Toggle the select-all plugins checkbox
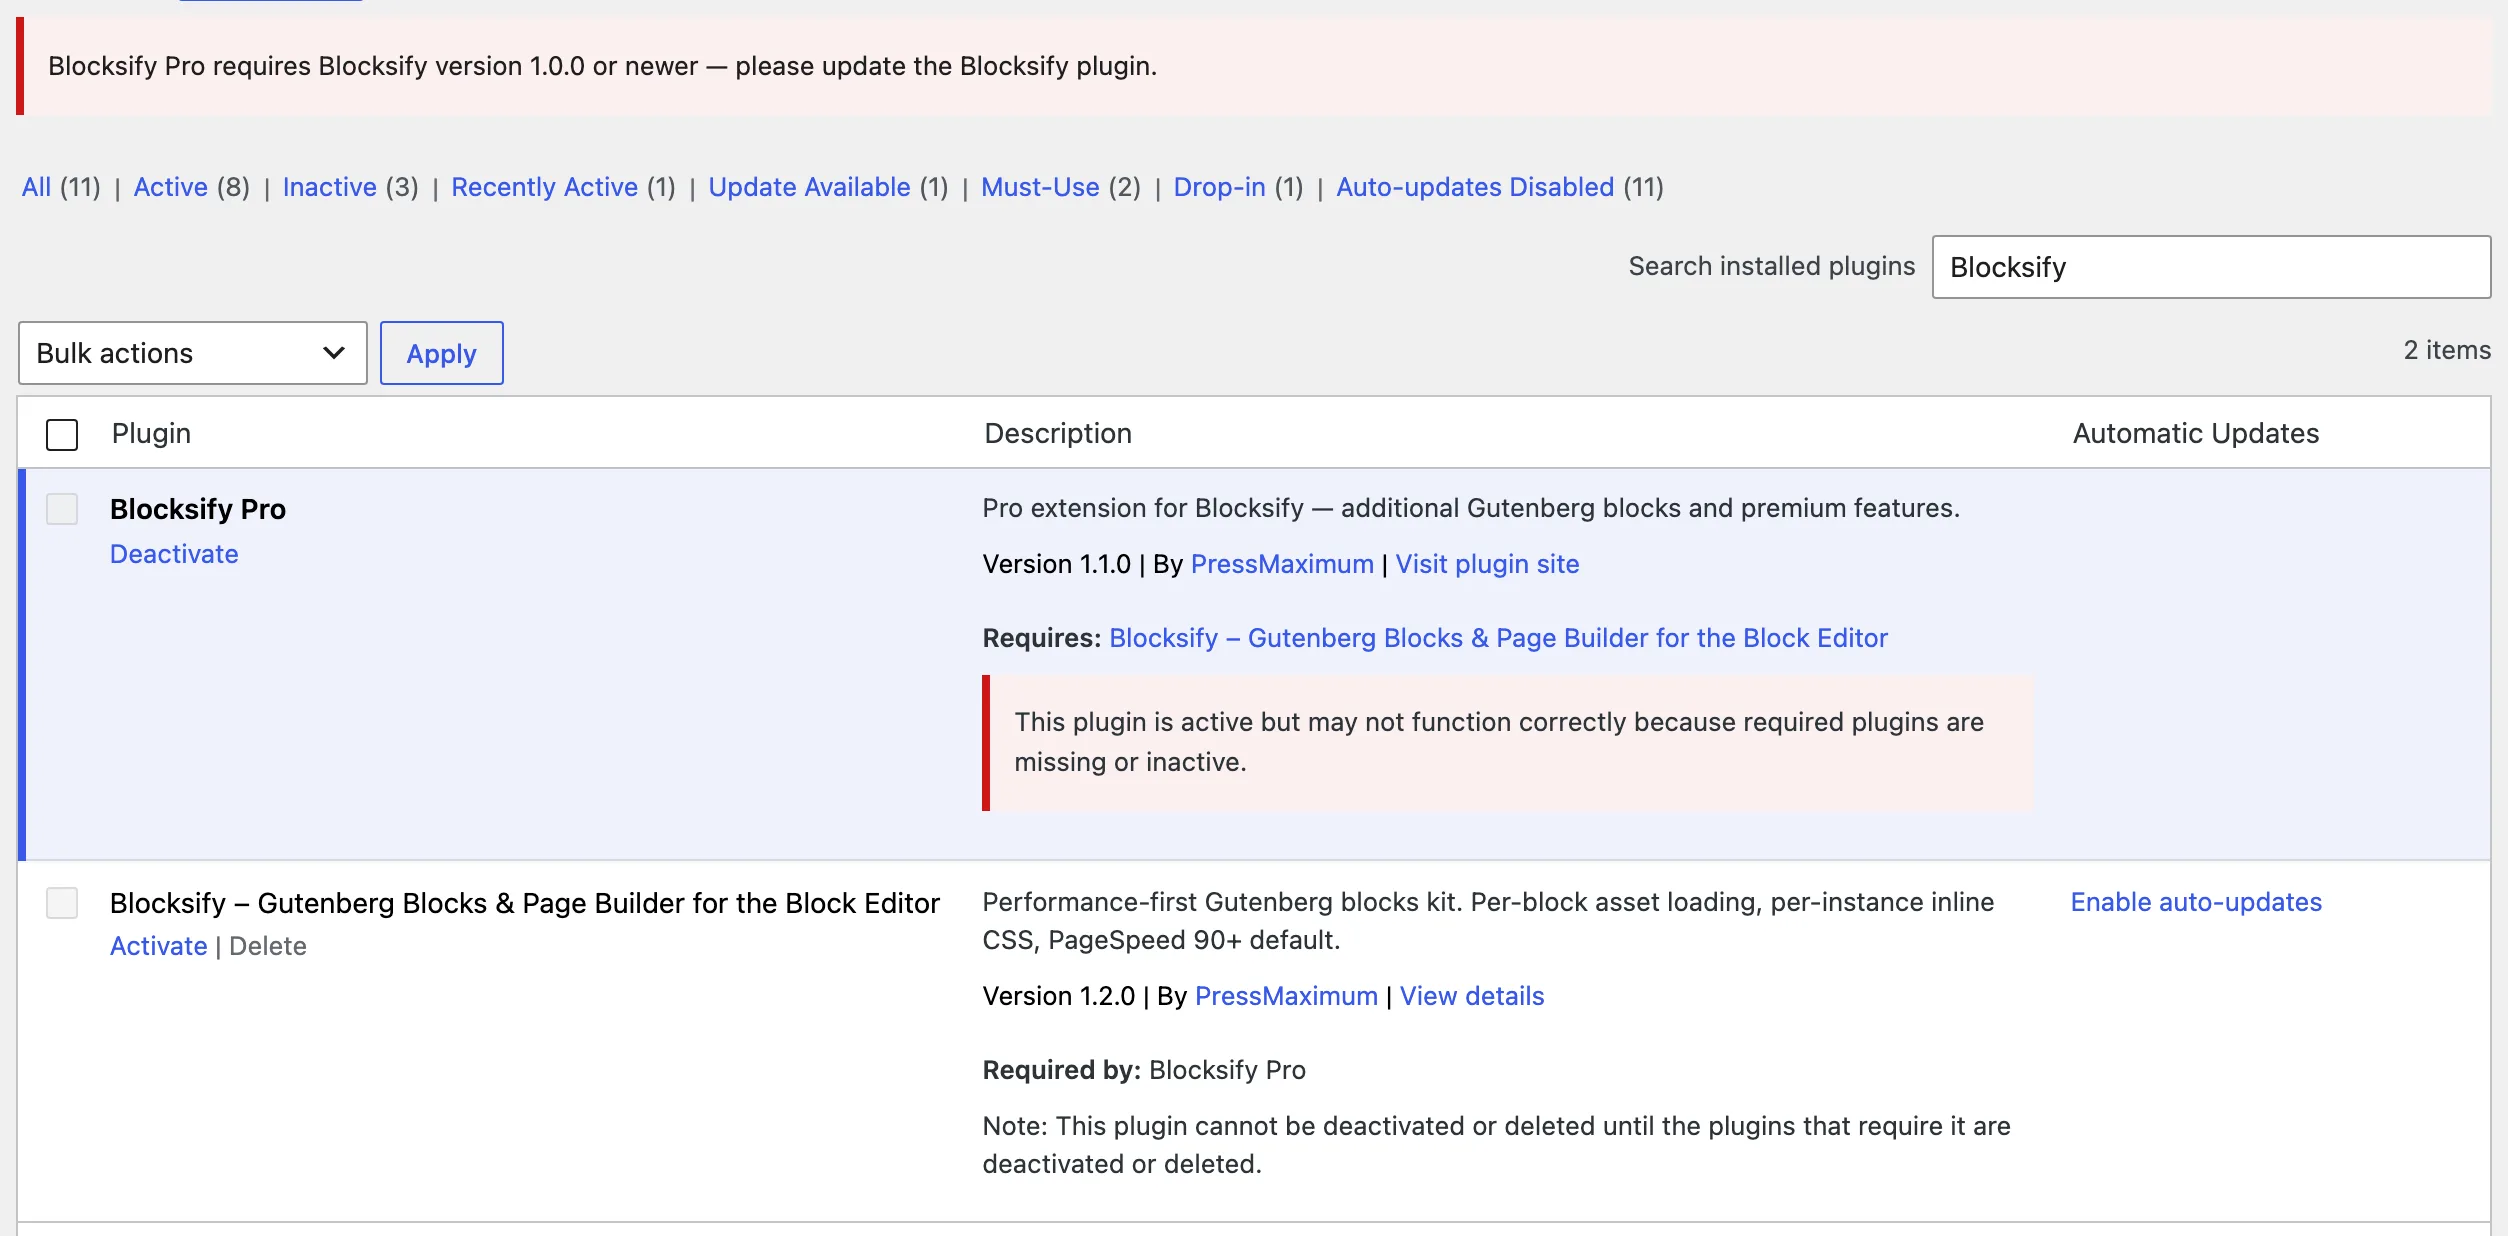 click(x=62, y=434)
